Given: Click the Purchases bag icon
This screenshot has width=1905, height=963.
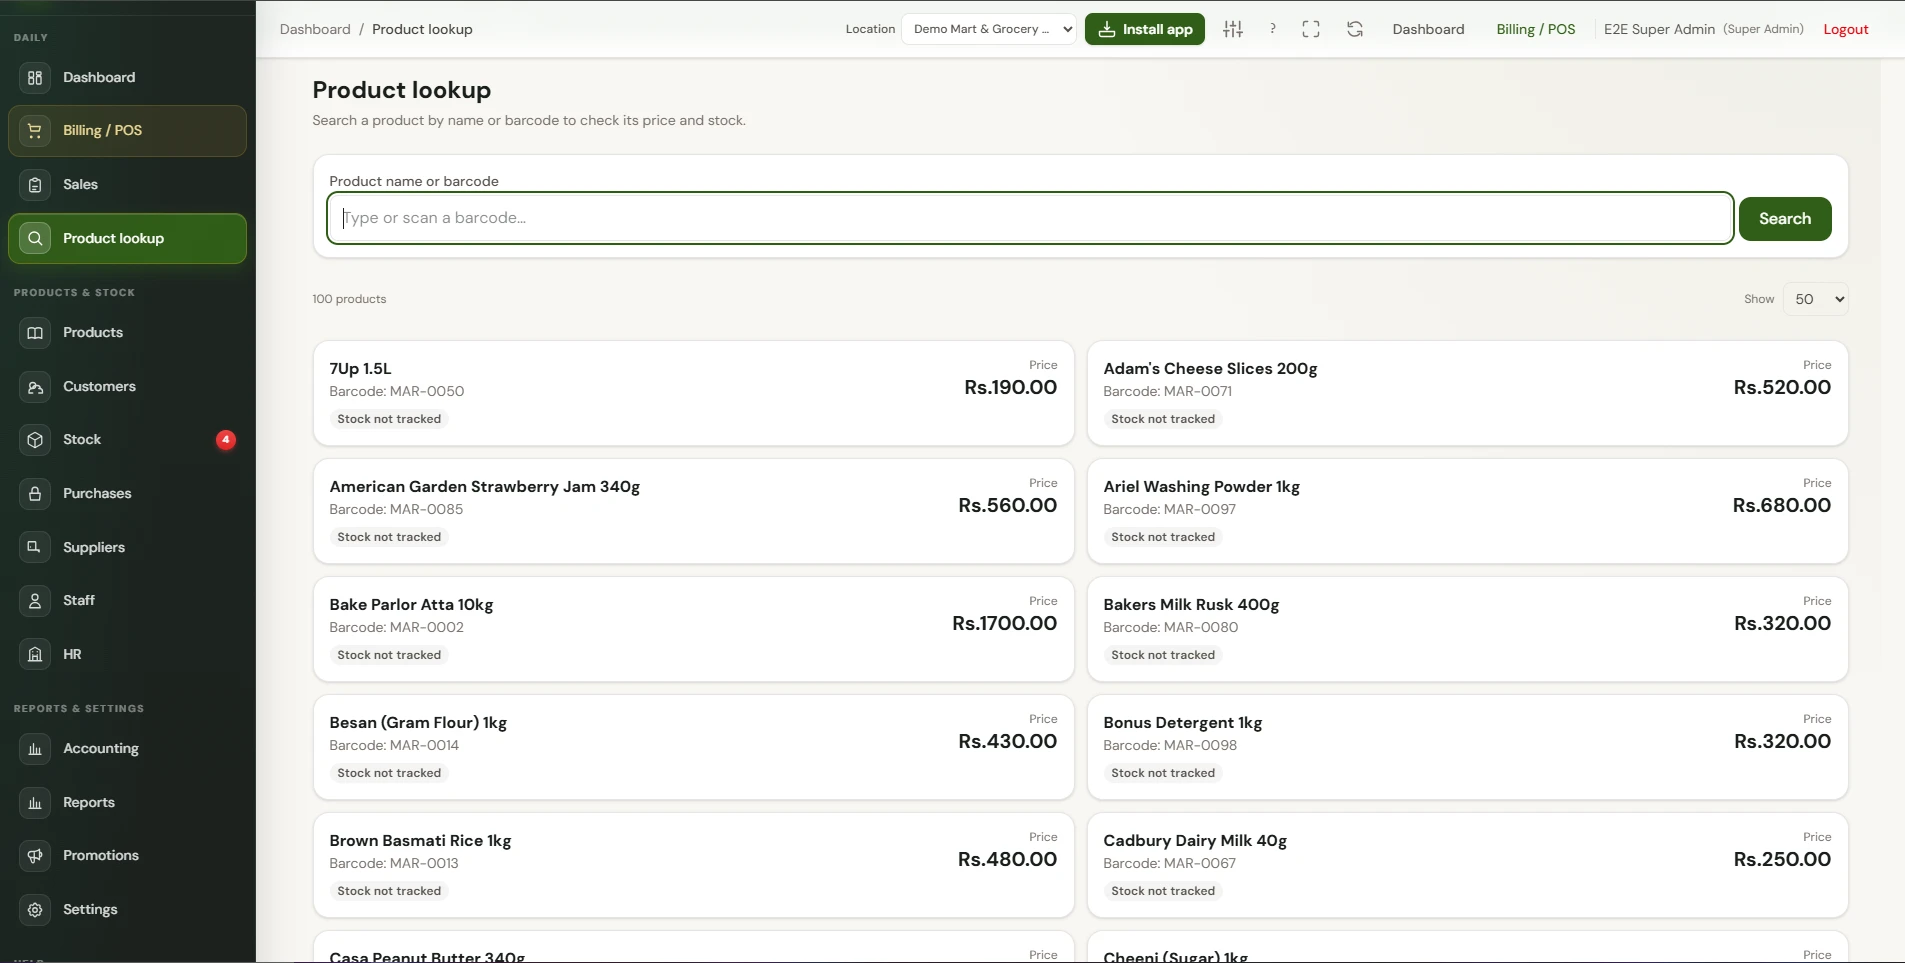Looking at the screenshot, I should click(x=35, y=494).
